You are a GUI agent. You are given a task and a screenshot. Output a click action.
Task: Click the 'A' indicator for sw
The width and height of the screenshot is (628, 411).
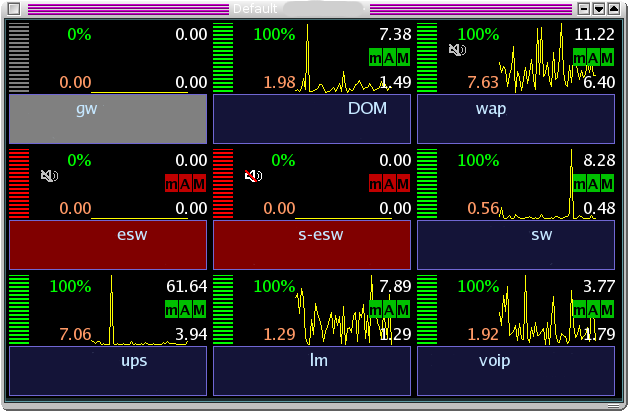pos(593,184)
